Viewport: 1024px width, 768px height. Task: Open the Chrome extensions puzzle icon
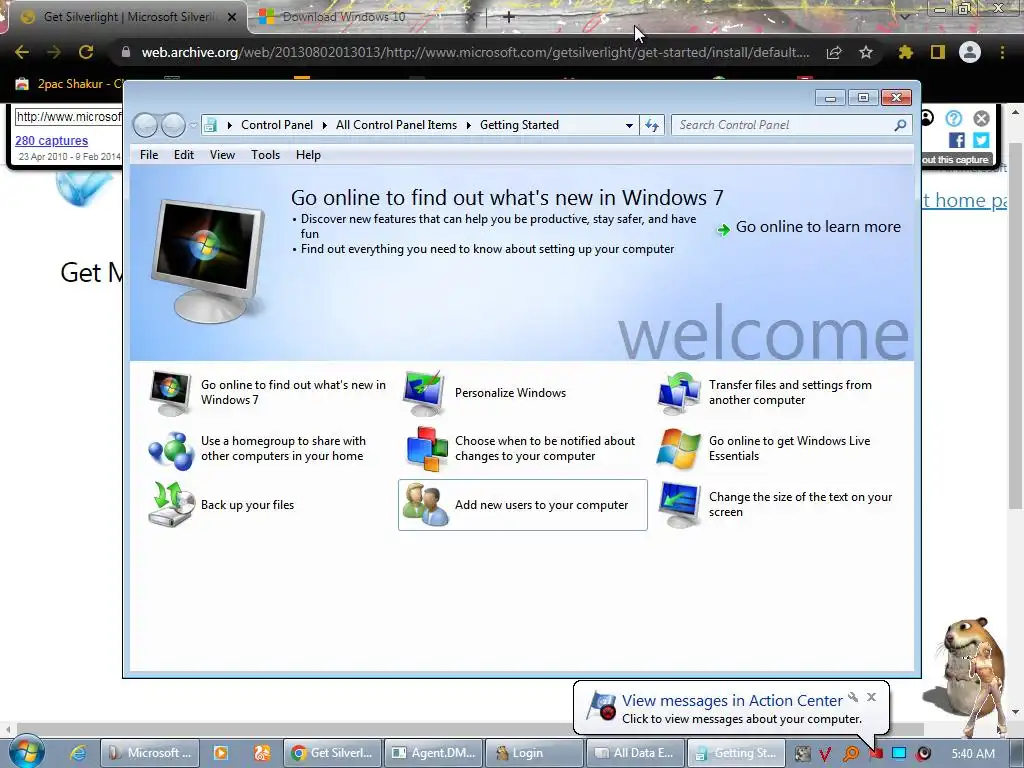pyautogui.click(x=905, y=52)
